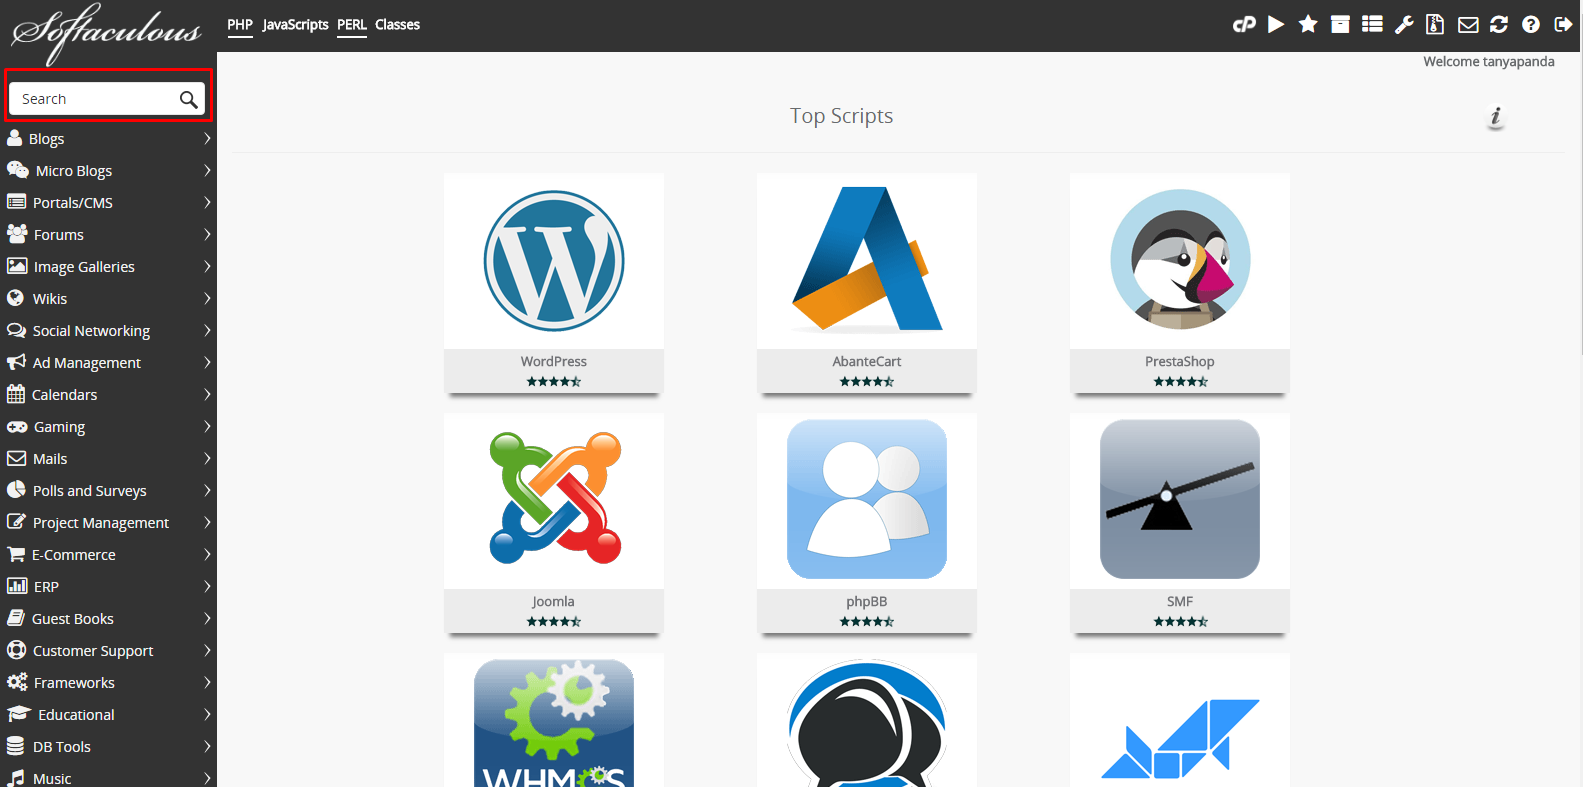Click inside the Search input field
The width and height of the screenshot is (1583, 787).
(x=95, y=99)
